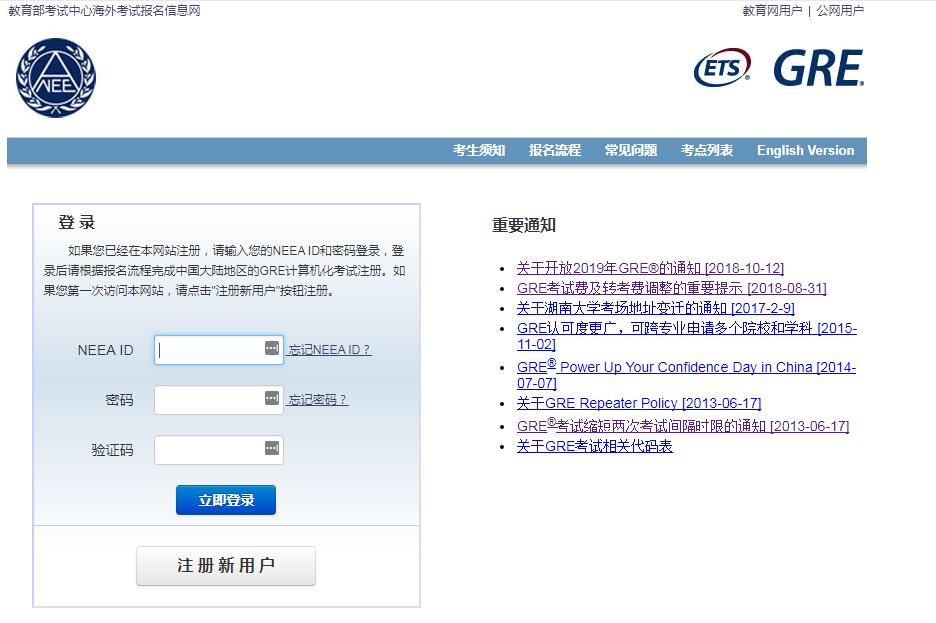Click the 忘记NEEA ID link
The width and height of the screenshot is (936, 623).
point(329,350)
